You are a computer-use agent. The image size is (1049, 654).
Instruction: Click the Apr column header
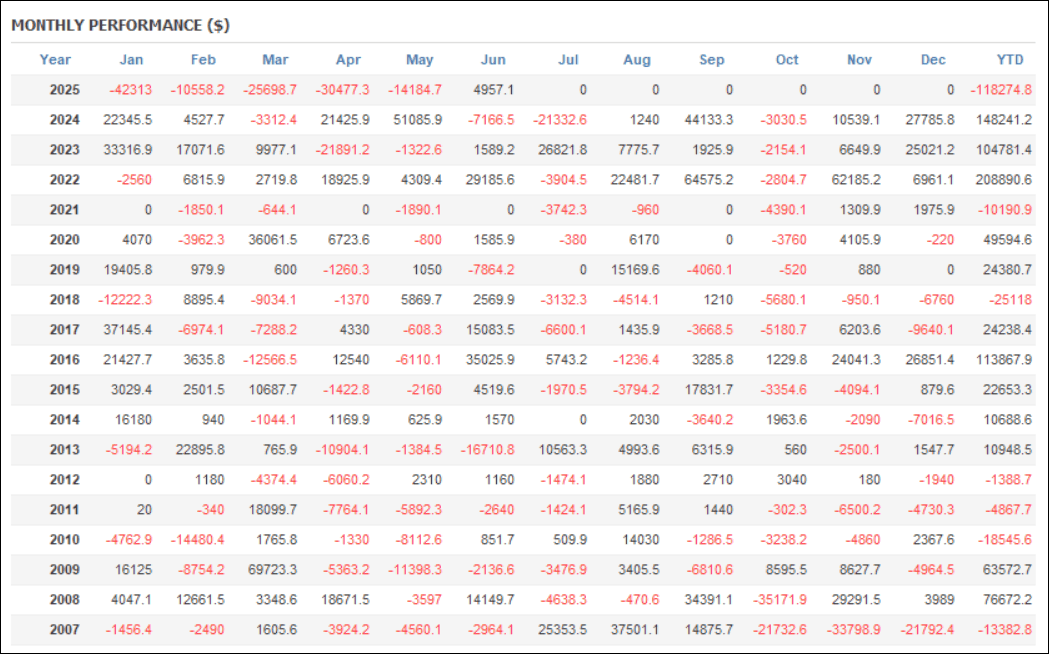coord(349,60)
